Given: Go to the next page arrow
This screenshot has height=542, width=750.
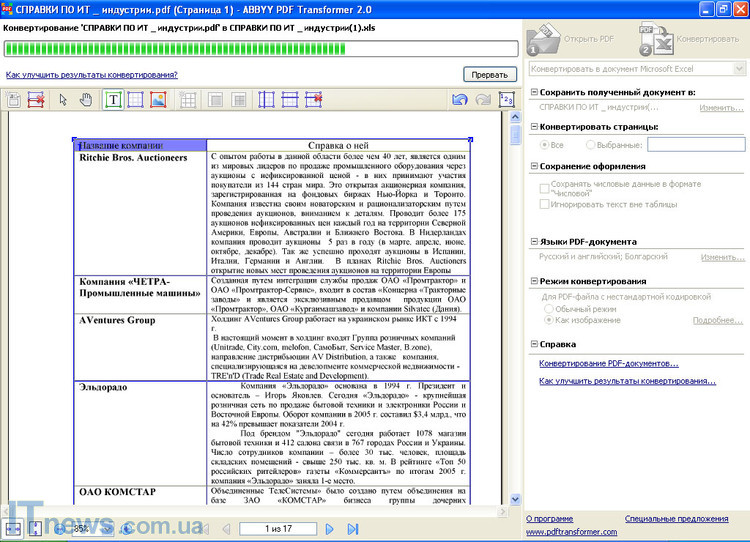Looking at the screenshot, I should (x=330, y=529).
